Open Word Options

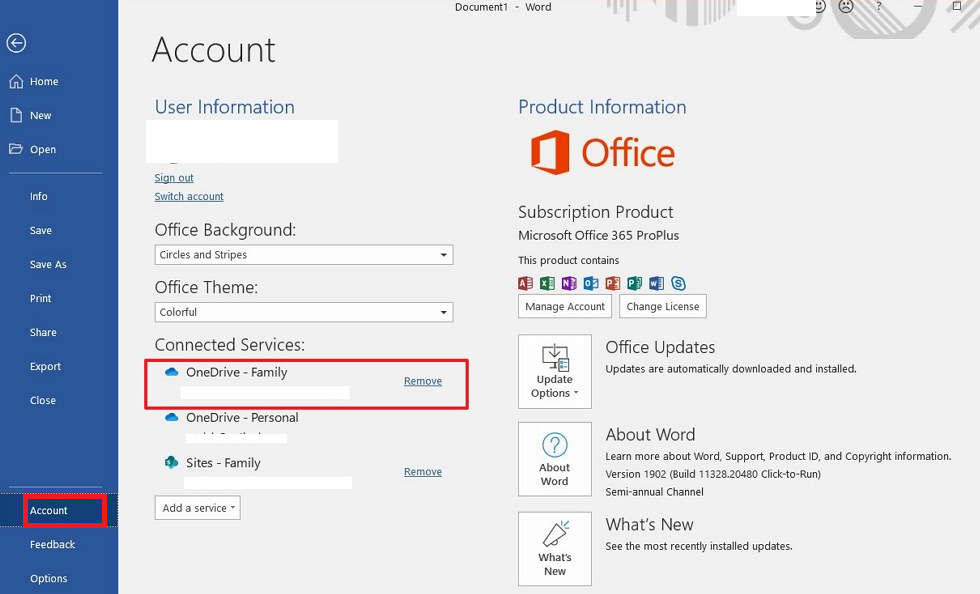pos(49,578)
